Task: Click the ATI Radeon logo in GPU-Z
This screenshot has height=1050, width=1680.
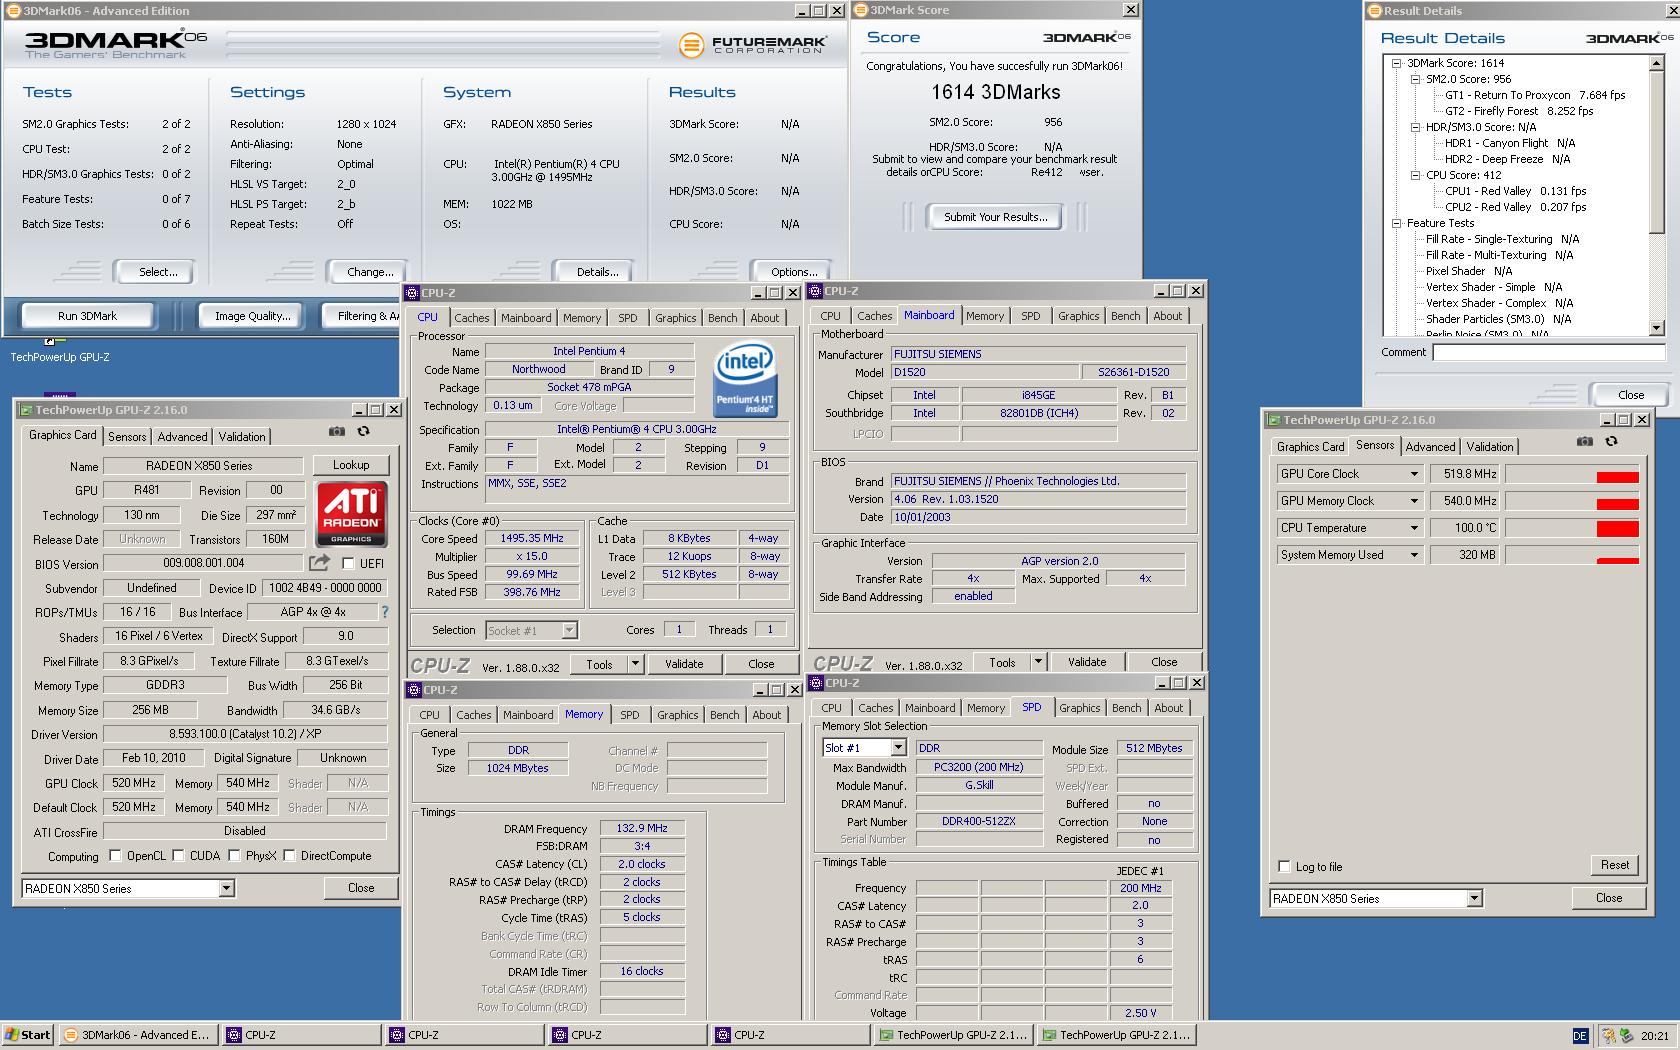Action: coord(351,514)
